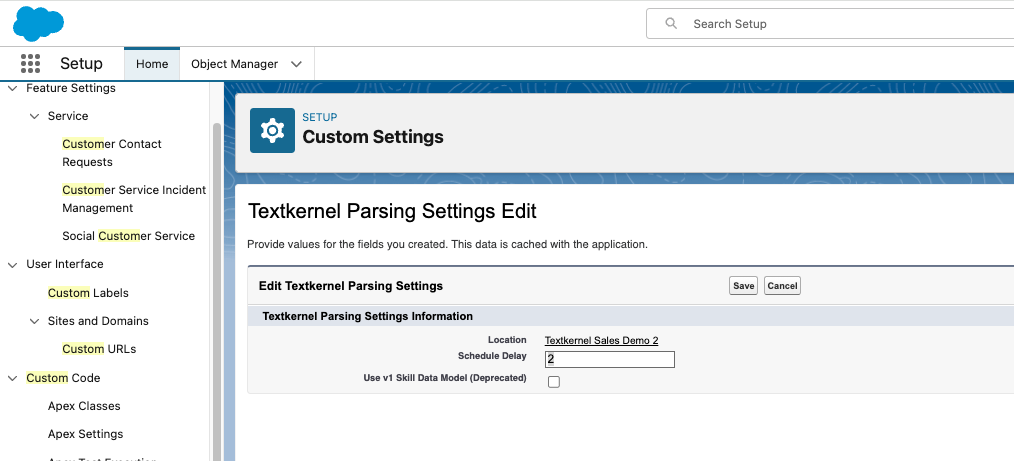
Task: Click the Schedule Delay input field
Action: tap(610, 359)
